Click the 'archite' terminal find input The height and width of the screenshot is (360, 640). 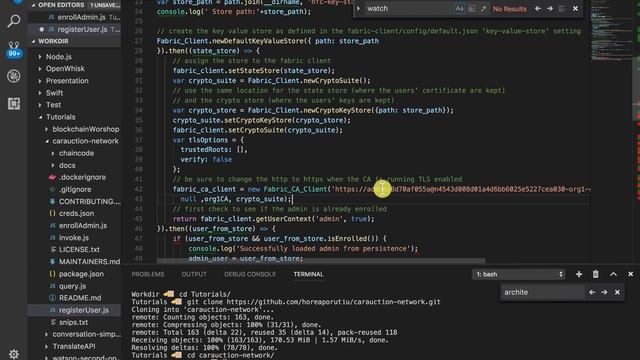(543, 292)
